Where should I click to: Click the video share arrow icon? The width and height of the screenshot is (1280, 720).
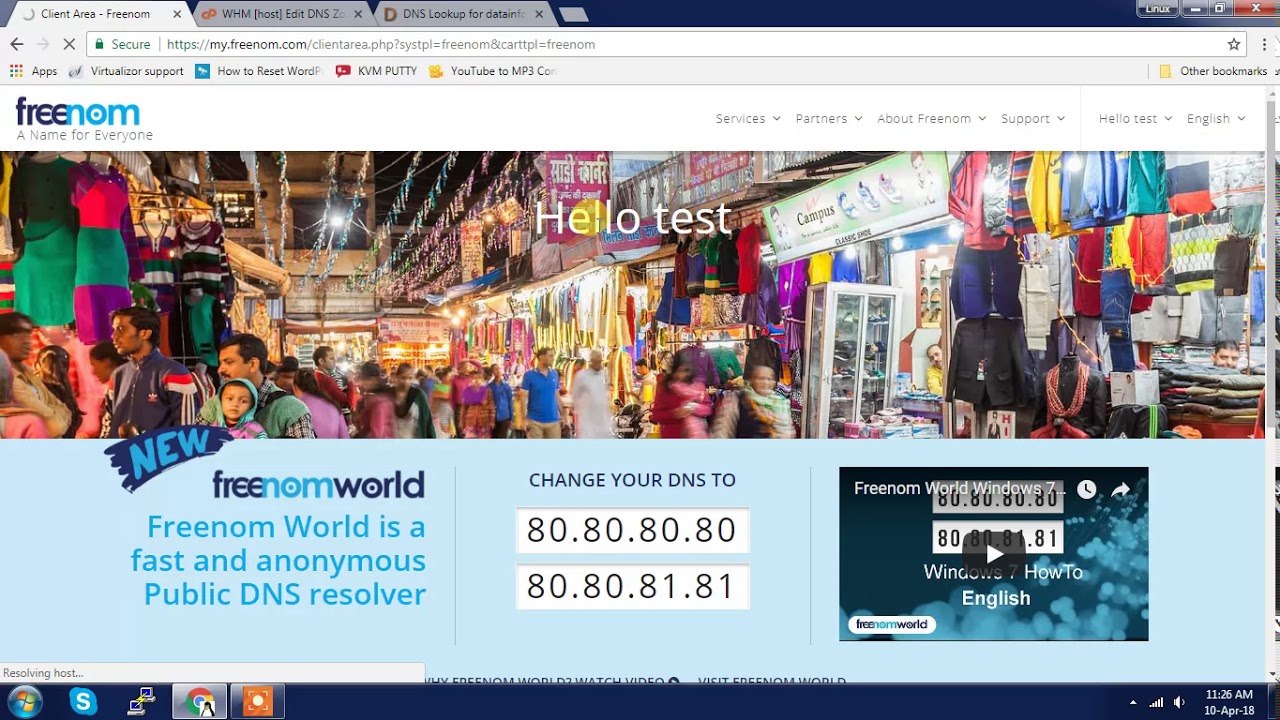(1121, 489)
